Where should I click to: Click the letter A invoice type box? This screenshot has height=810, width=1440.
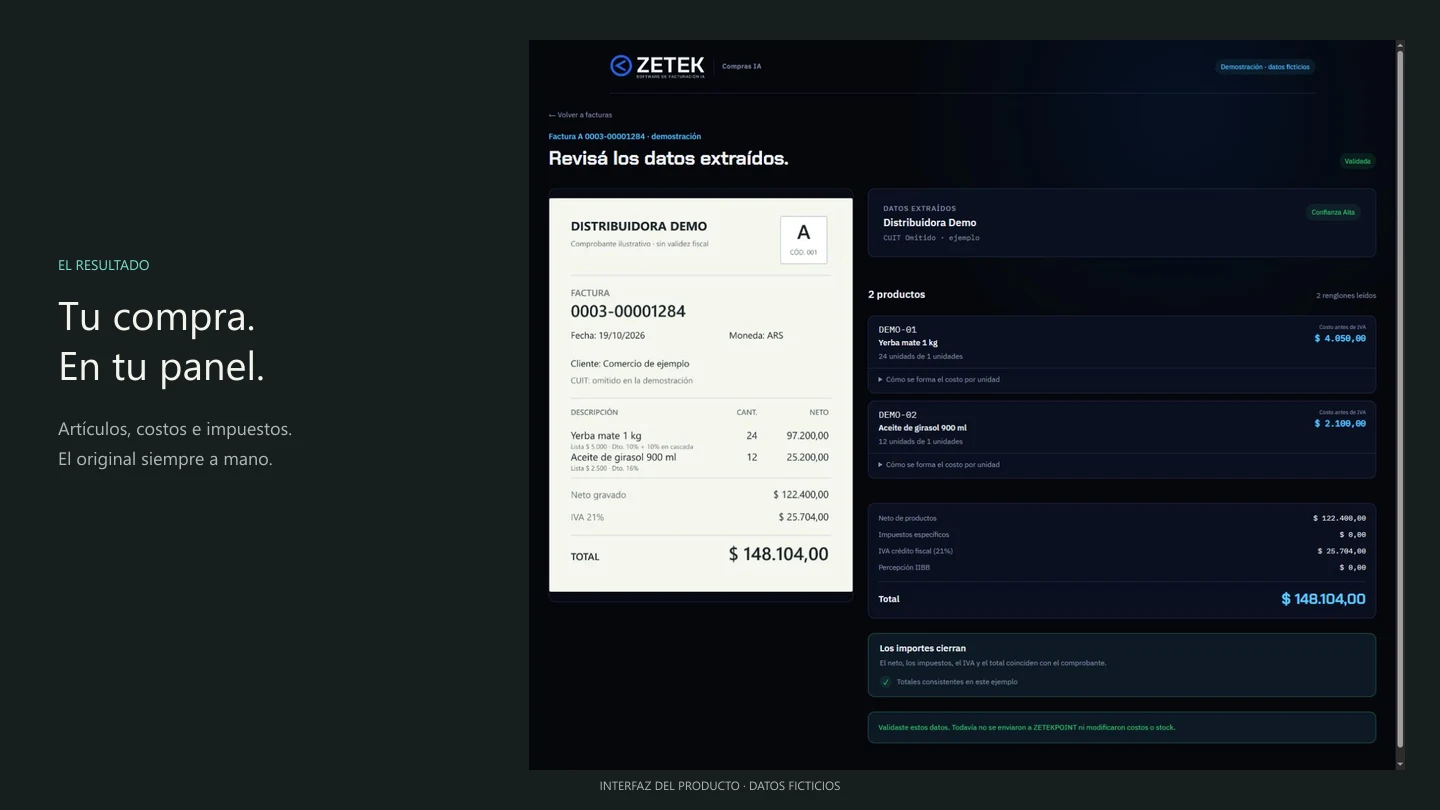[803, 240]
